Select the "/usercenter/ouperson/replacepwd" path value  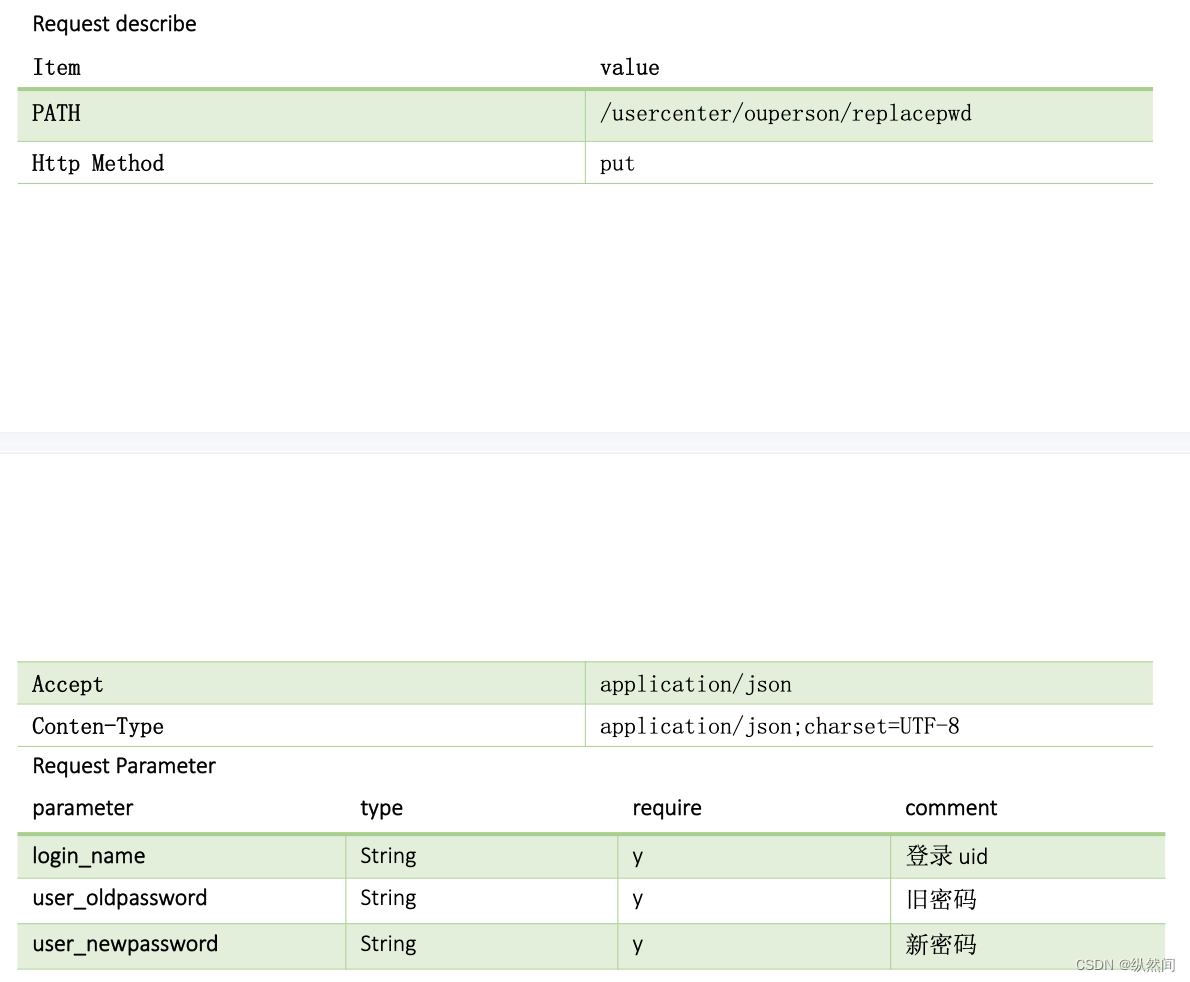coord(785,114)
